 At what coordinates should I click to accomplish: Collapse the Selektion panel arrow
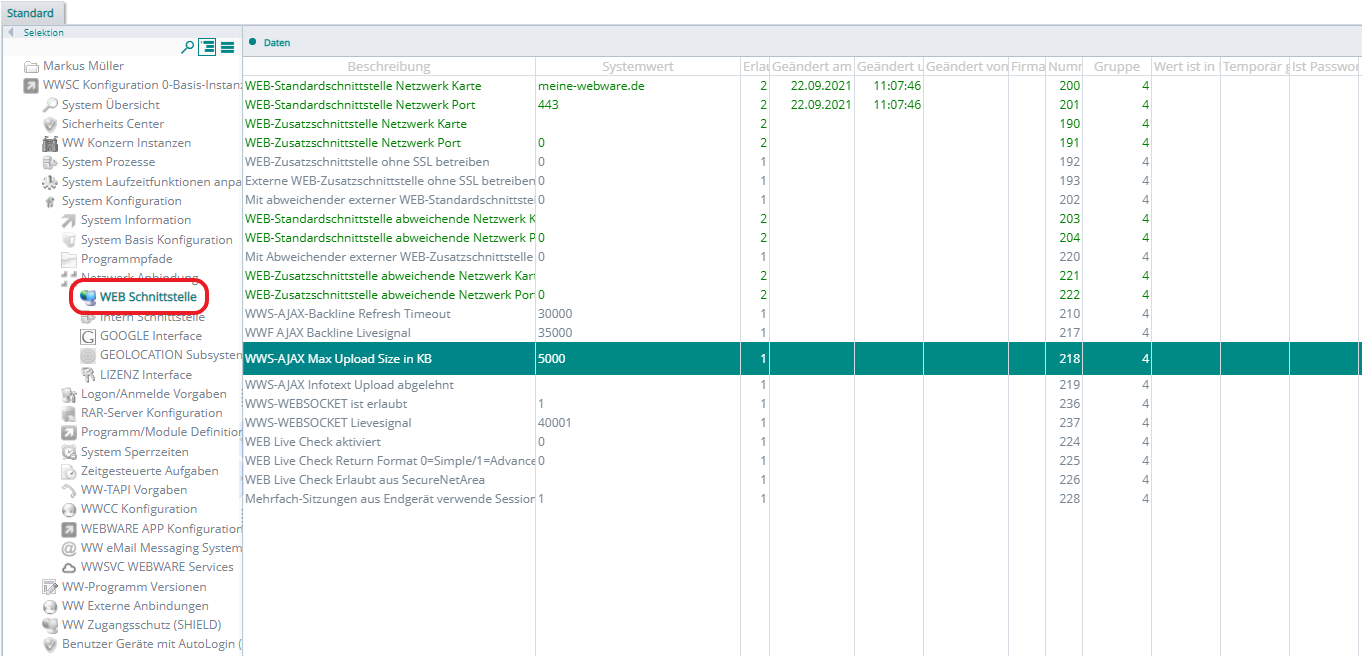click(x=11, y=33)
